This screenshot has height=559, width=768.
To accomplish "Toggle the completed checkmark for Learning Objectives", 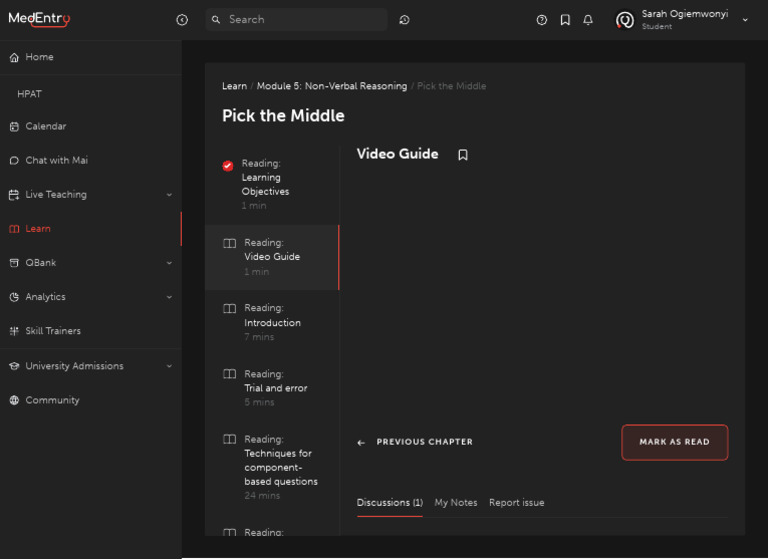I will coord(227,166).
